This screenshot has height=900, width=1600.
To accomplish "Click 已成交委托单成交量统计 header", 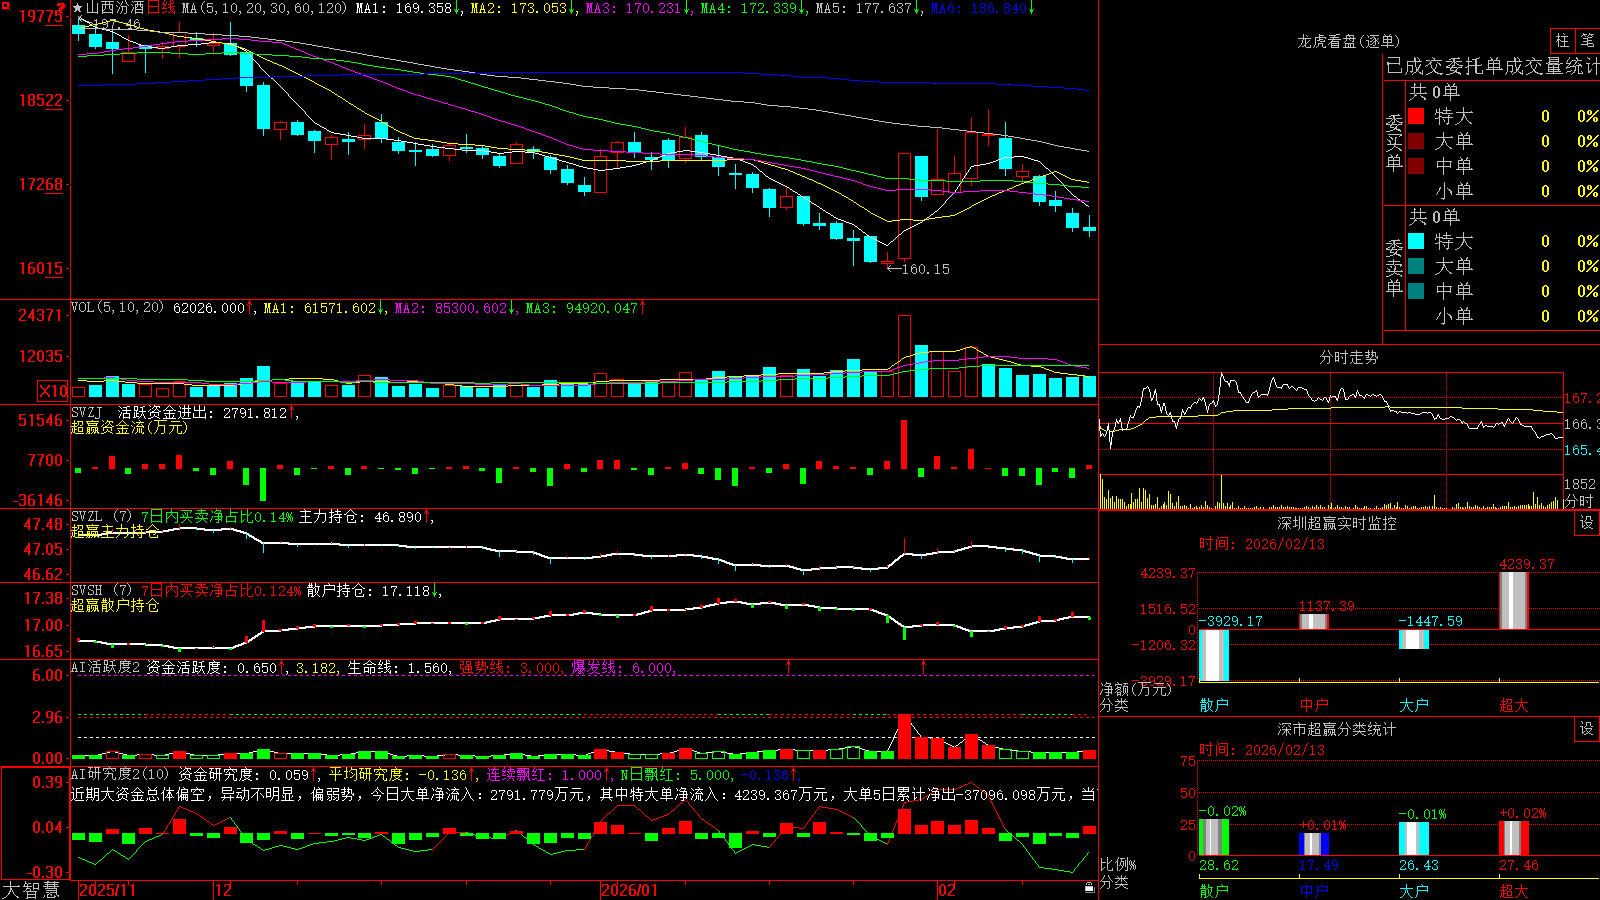I will point(1492,66).
